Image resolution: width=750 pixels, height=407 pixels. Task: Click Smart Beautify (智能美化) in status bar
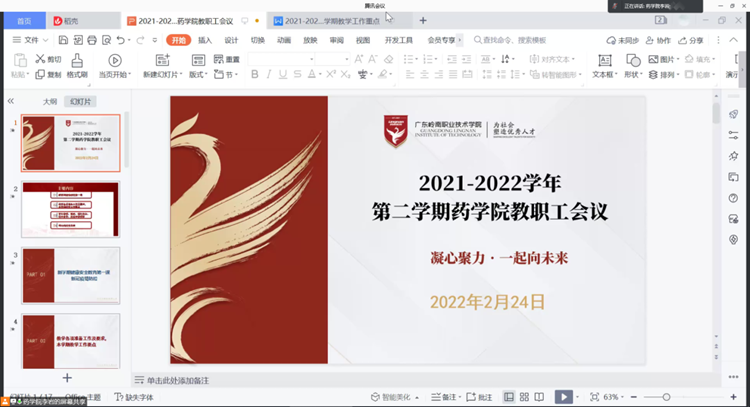395,397
